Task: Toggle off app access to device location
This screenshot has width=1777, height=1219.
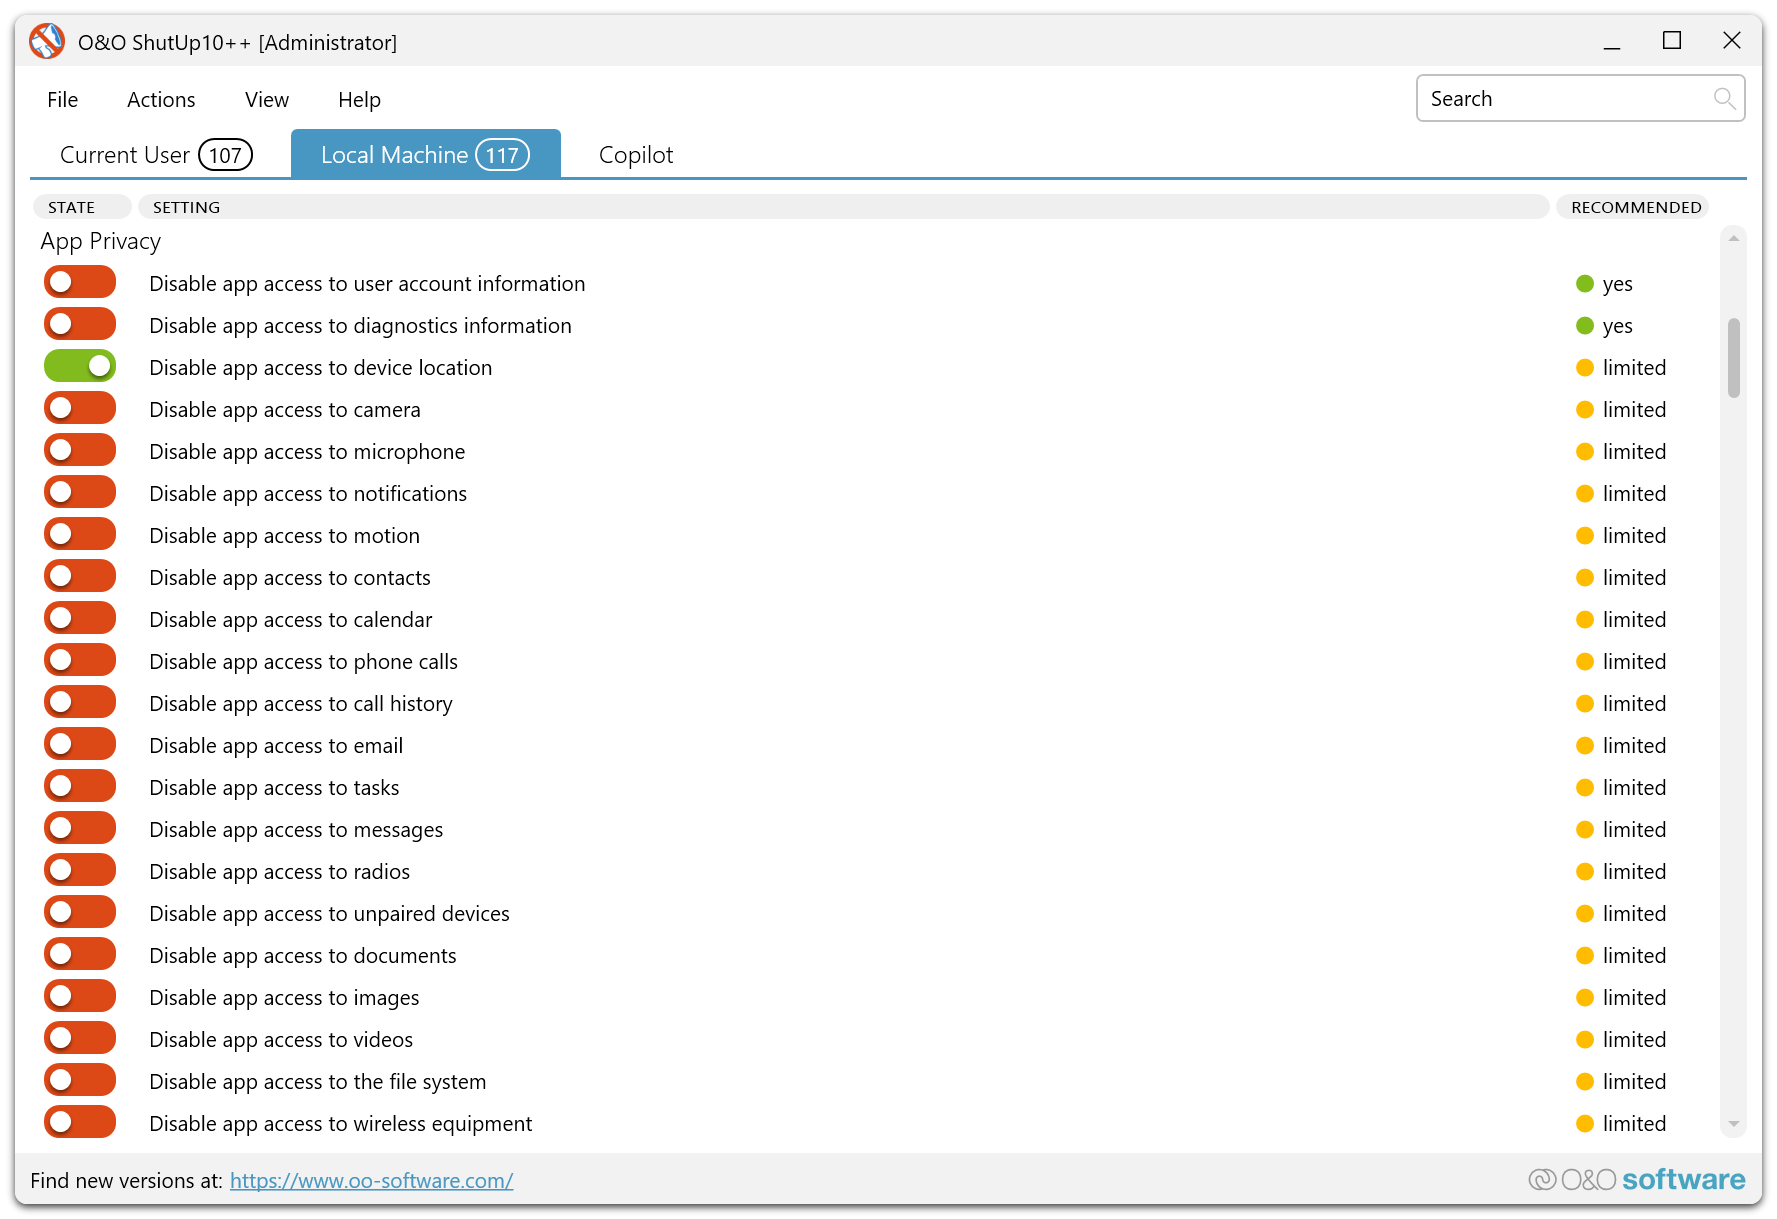Action: 80,367
